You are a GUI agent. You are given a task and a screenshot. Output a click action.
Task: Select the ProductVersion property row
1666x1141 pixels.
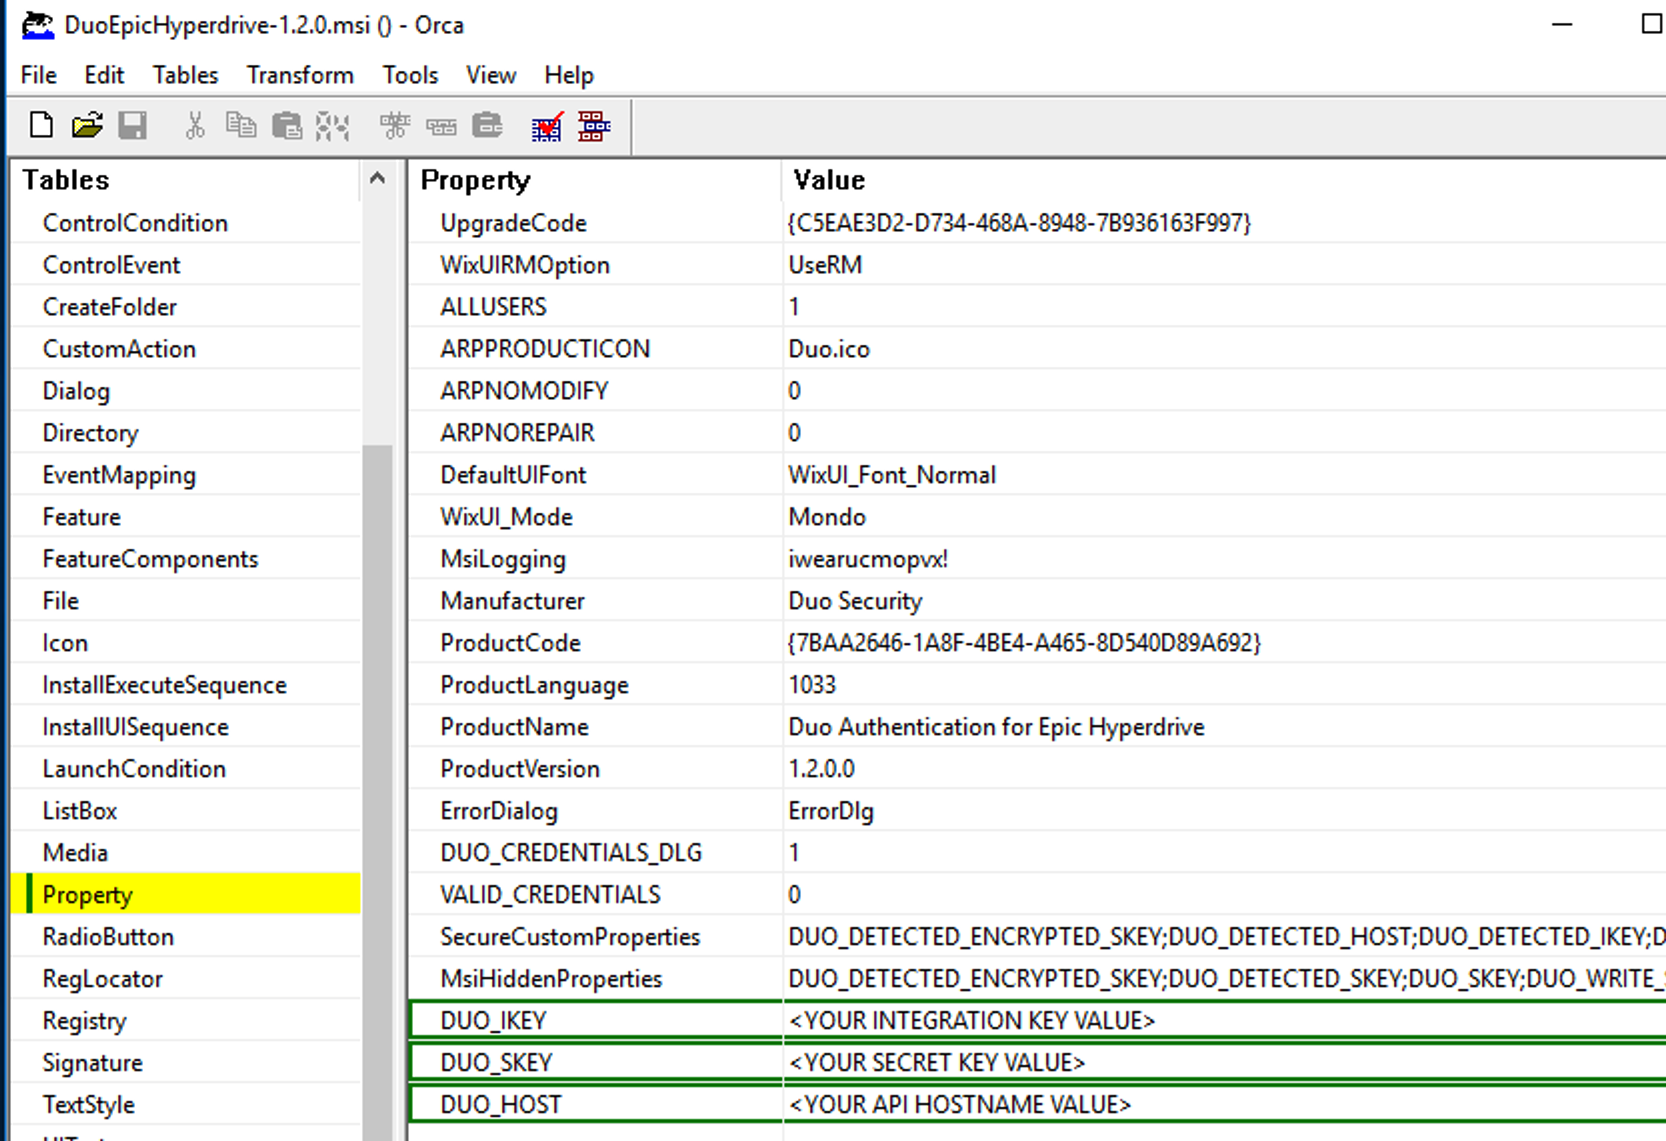(520, 769)
